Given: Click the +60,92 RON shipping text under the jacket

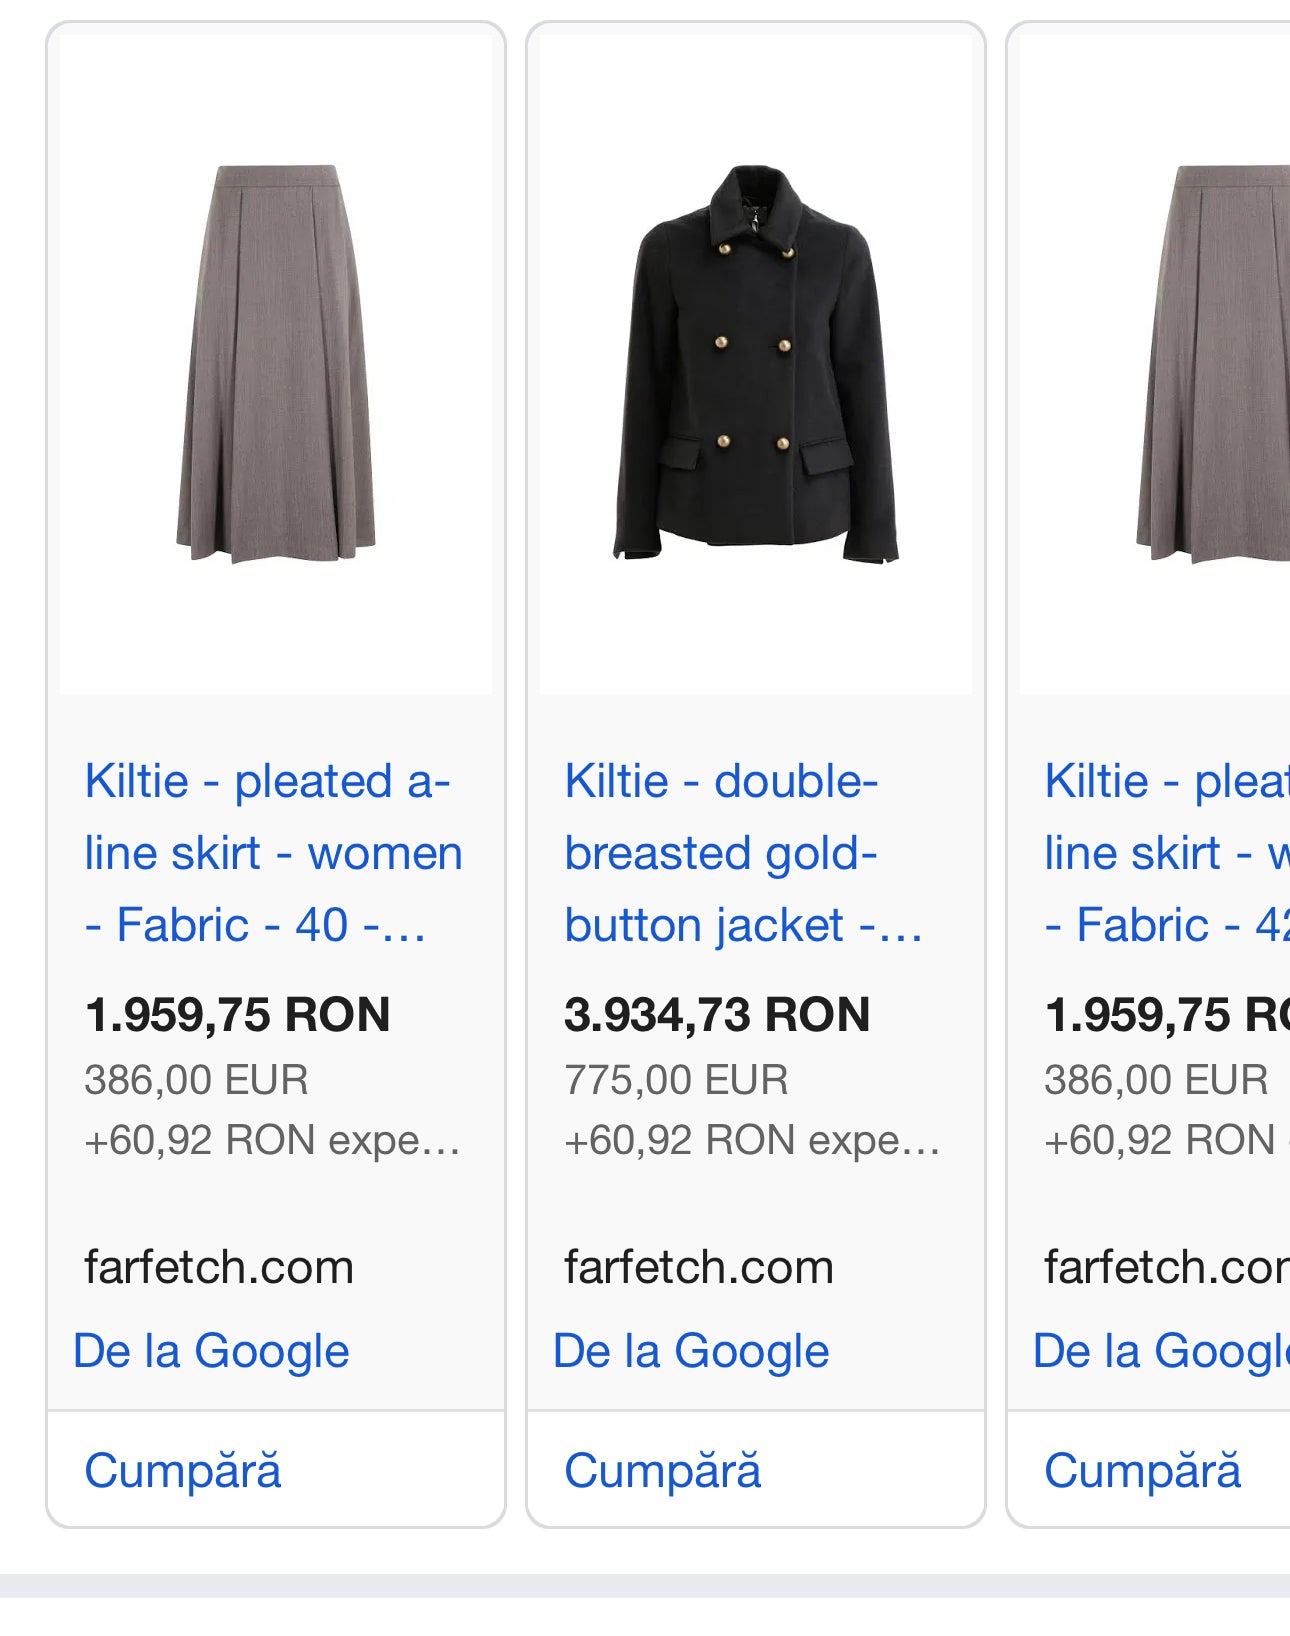Looking at the screenshot, I should point(752,1140).
